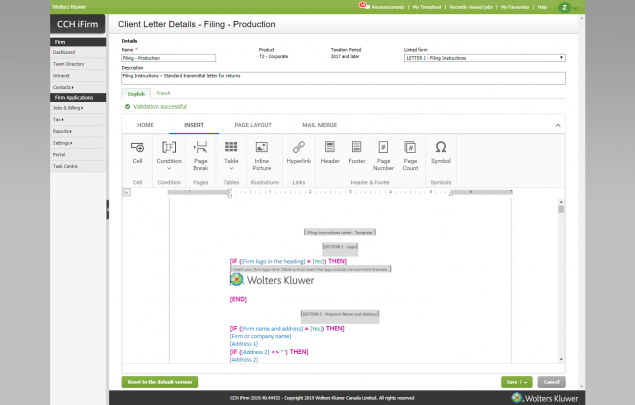The width and height of the screenshot is (635, 405).
Task: Click into the Name input field
Action: point(168,59)
